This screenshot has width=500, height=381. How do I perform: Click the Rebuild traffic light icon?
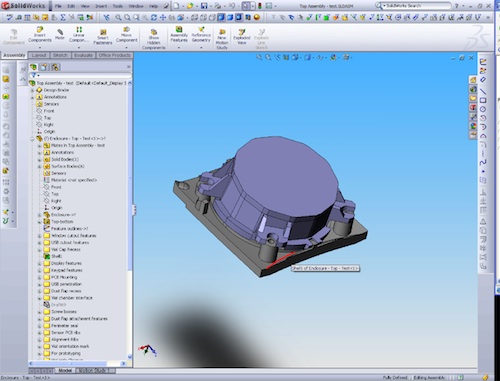tap(259, 6)
